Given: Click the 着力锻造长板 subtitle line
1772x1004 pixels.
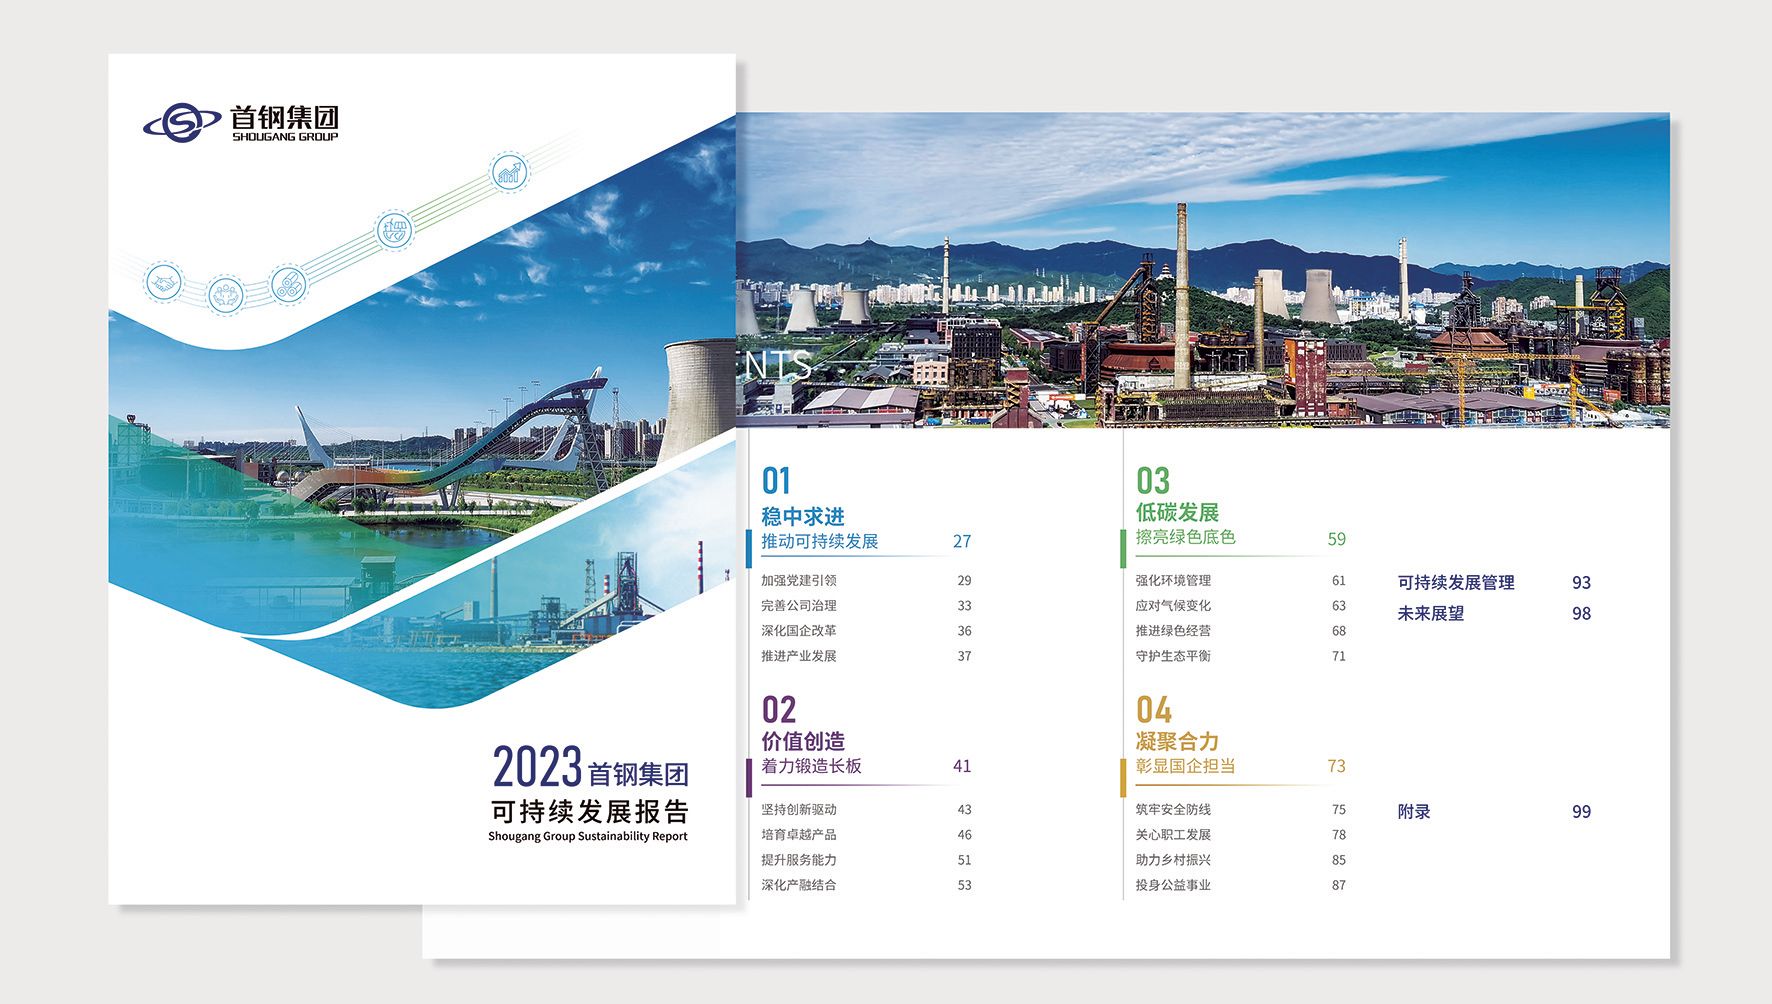Looking at the screenshot, I should (811, 766).
